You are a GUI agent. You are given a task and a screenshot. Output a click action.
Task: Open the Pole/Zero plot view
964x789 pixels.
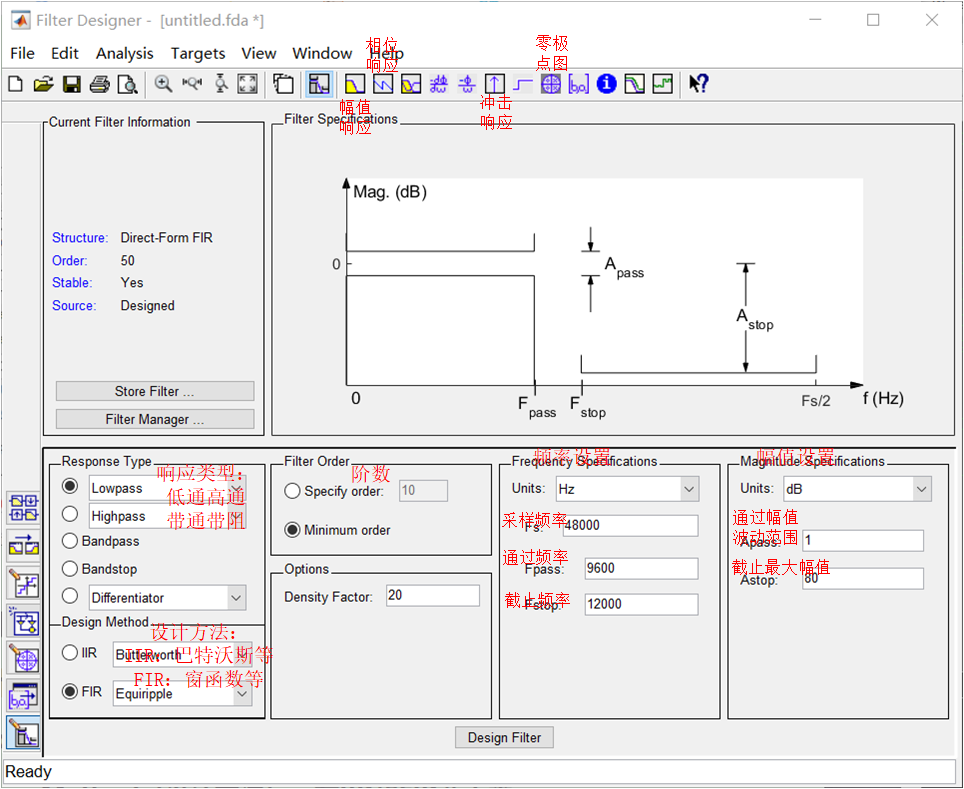click(x=551, y=84)
